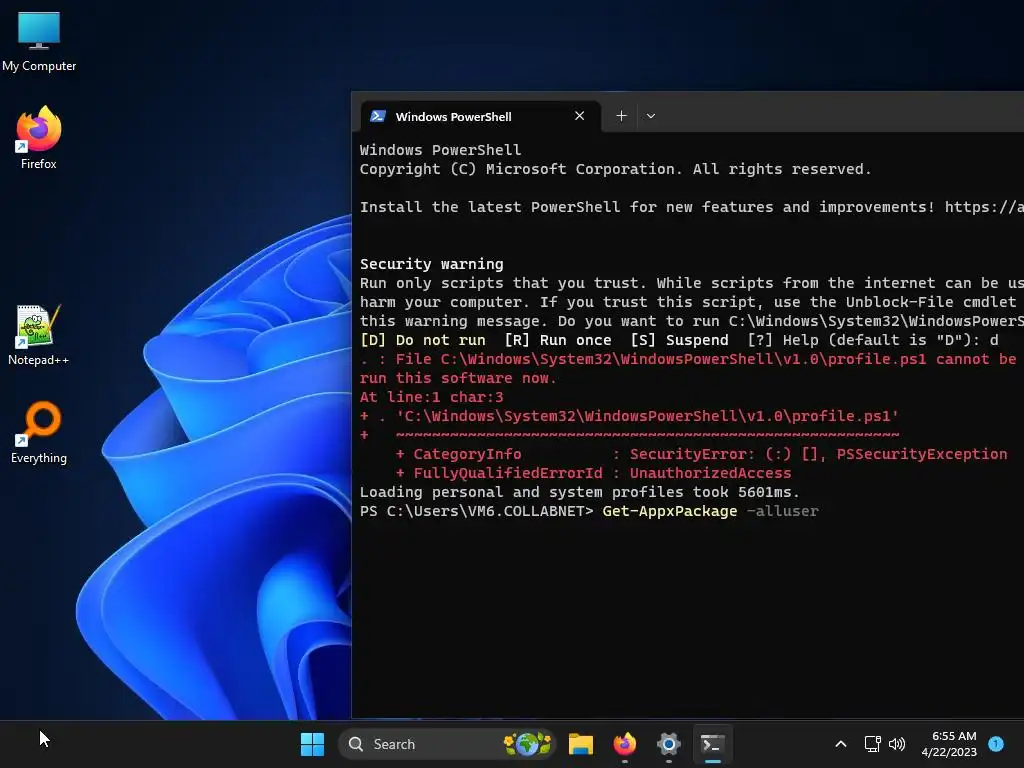Click the 'Copyright (C) Microsoft Corporation' line
This screenshot has width=1024, height=768.
[x=615, y=169]
